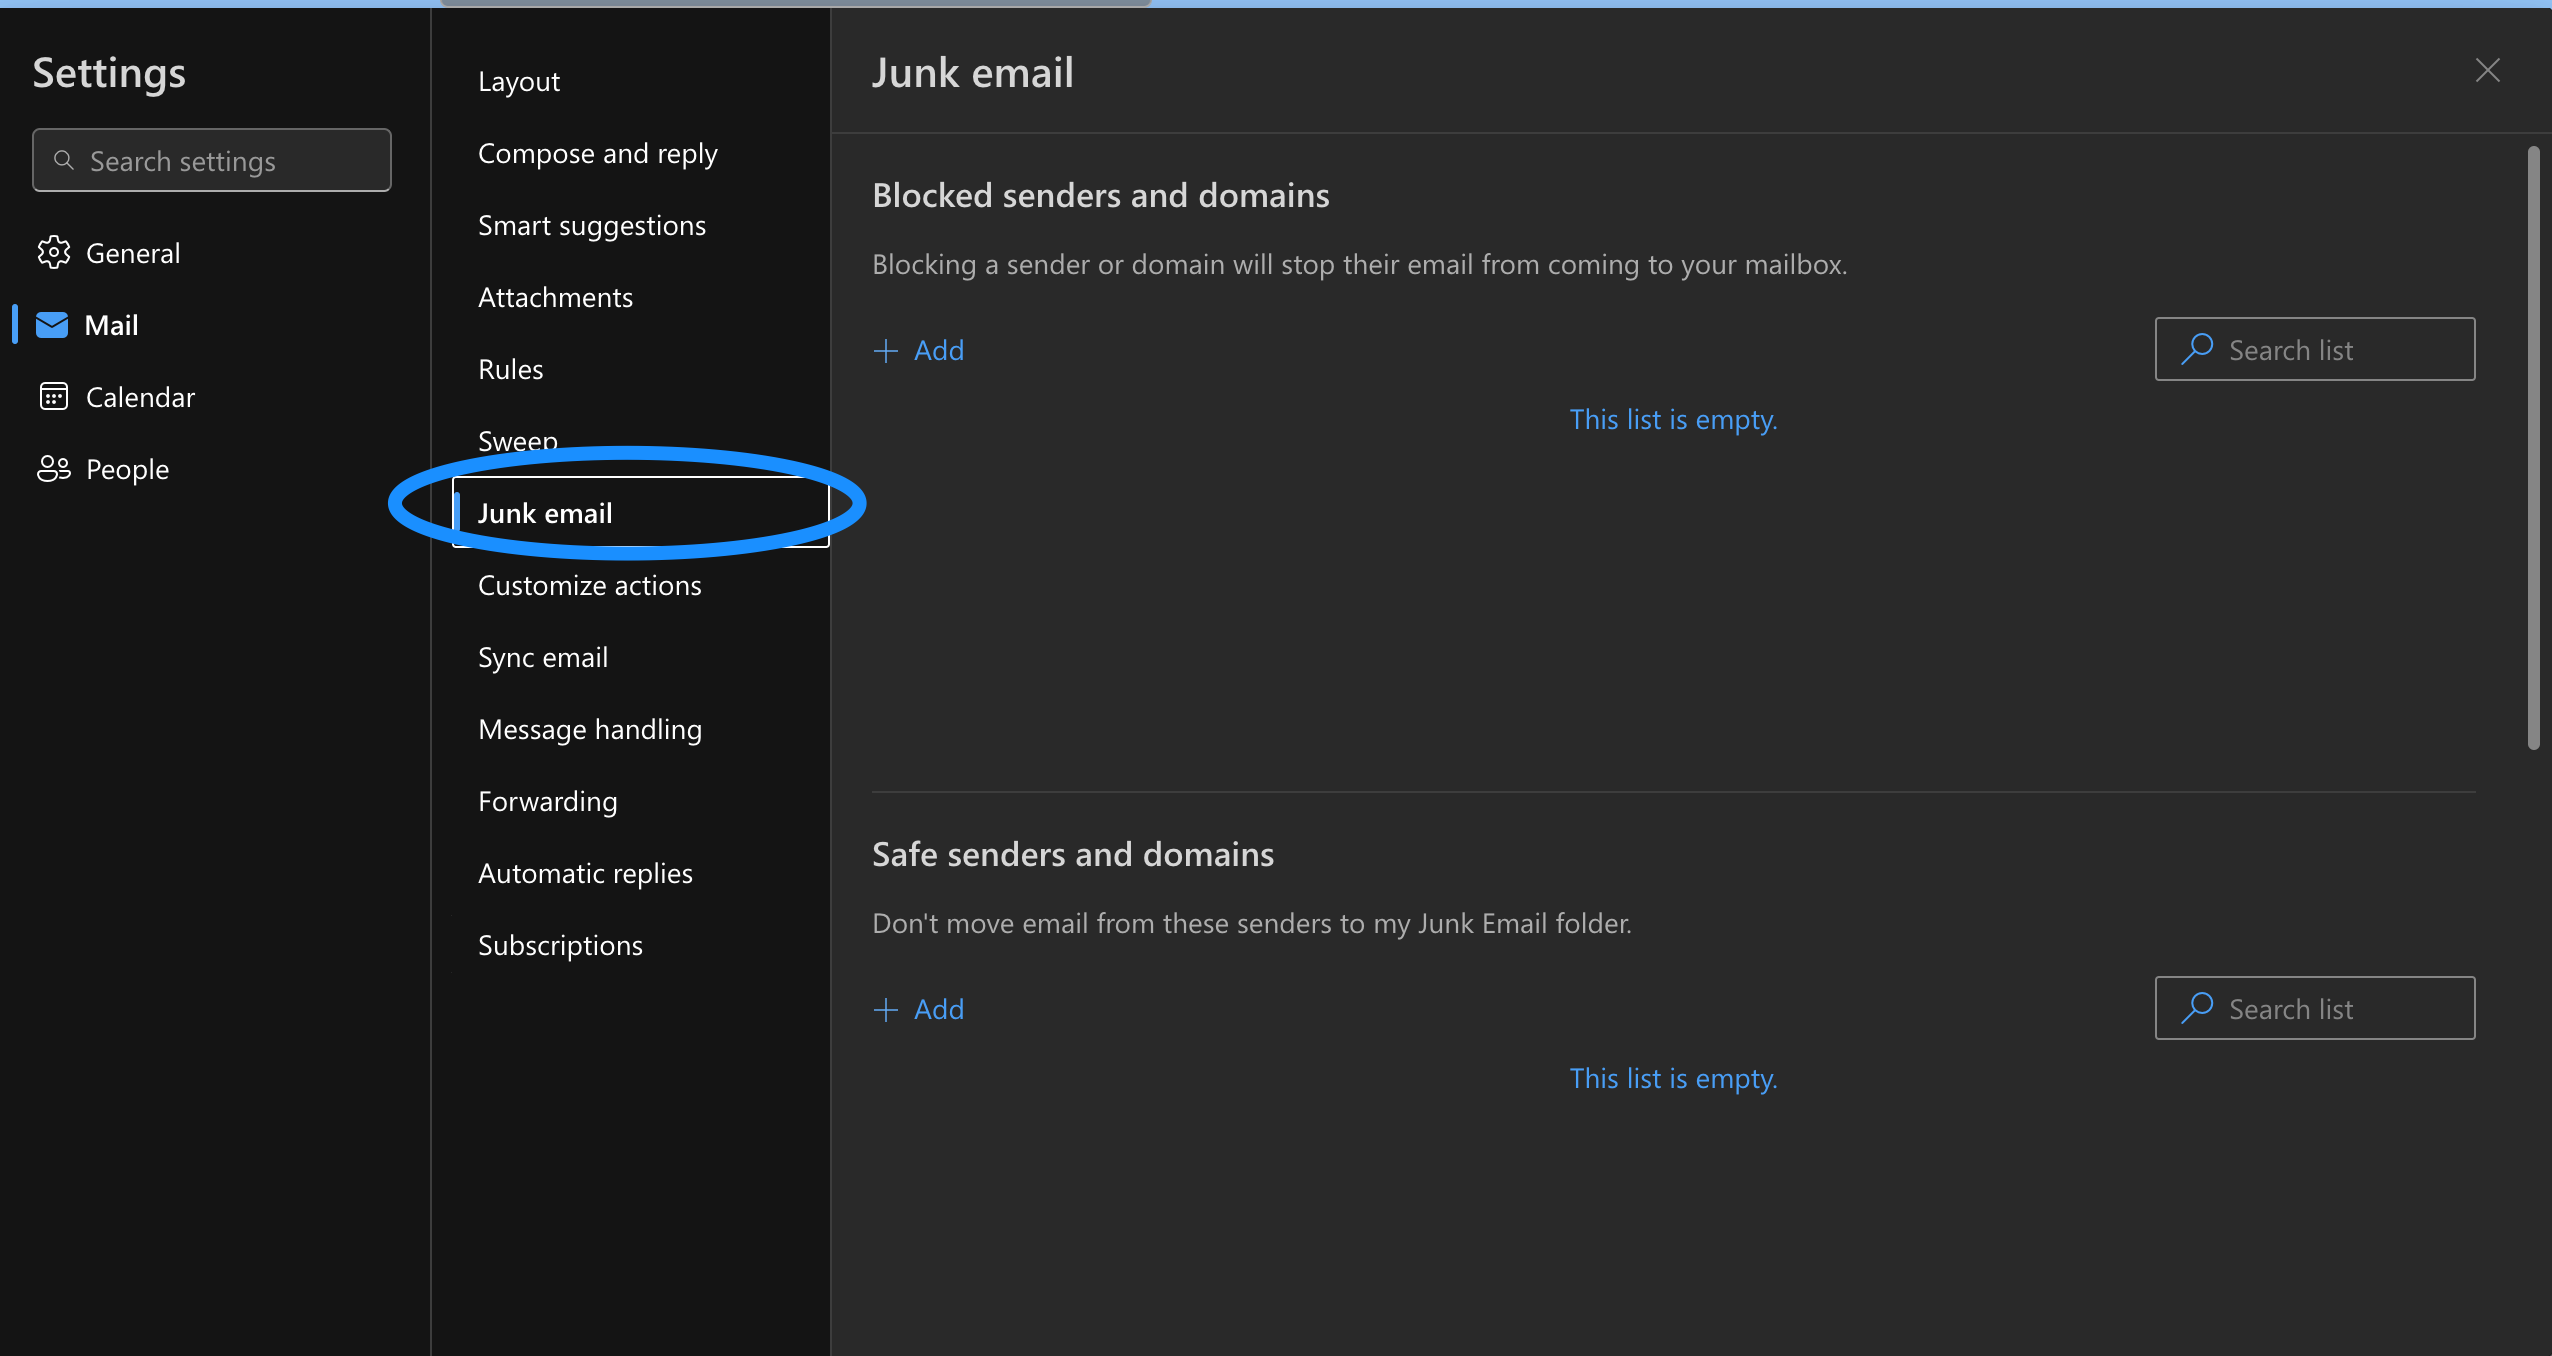The image size is (2552, 1356).
Task: Click Add under Blocked senders and domains
Action: (x=936, y=350)
